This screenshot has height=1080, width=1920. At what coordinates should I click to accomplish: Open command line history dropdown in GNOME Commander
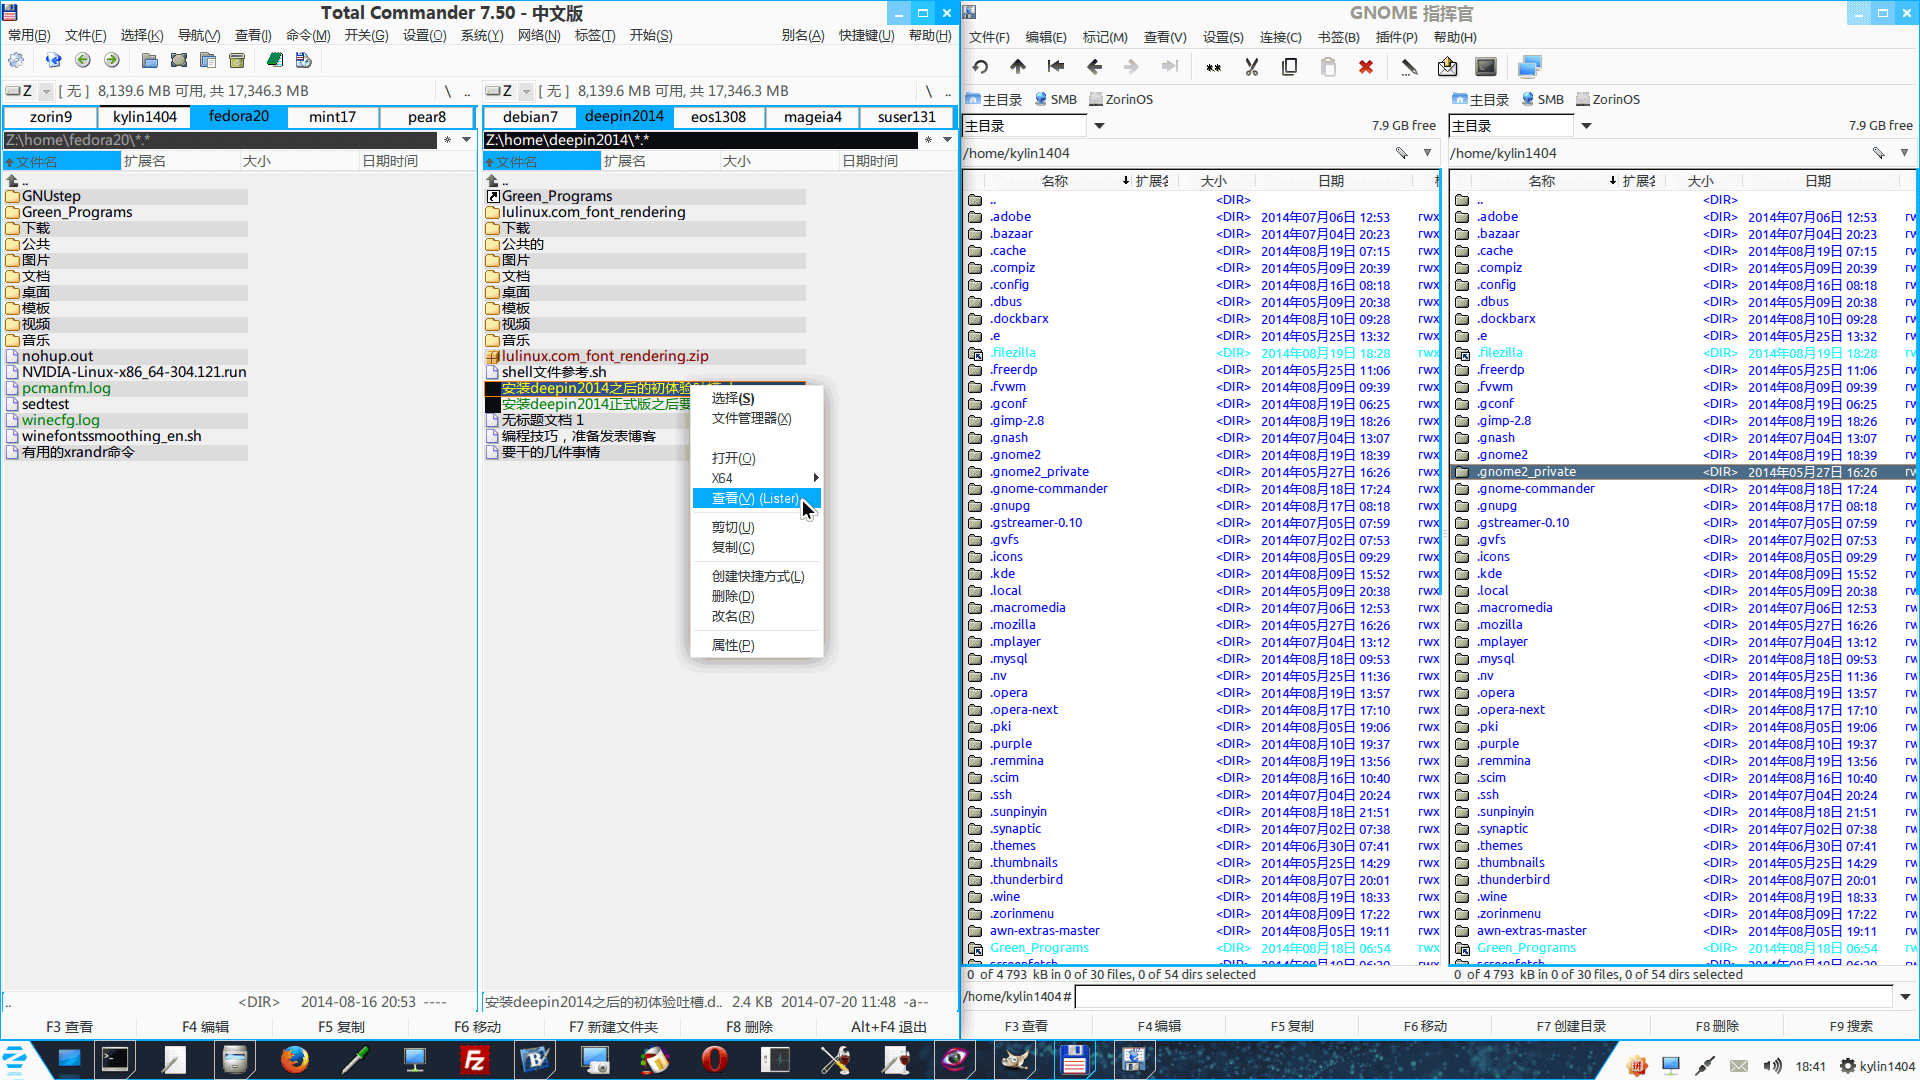point(1906,997)
